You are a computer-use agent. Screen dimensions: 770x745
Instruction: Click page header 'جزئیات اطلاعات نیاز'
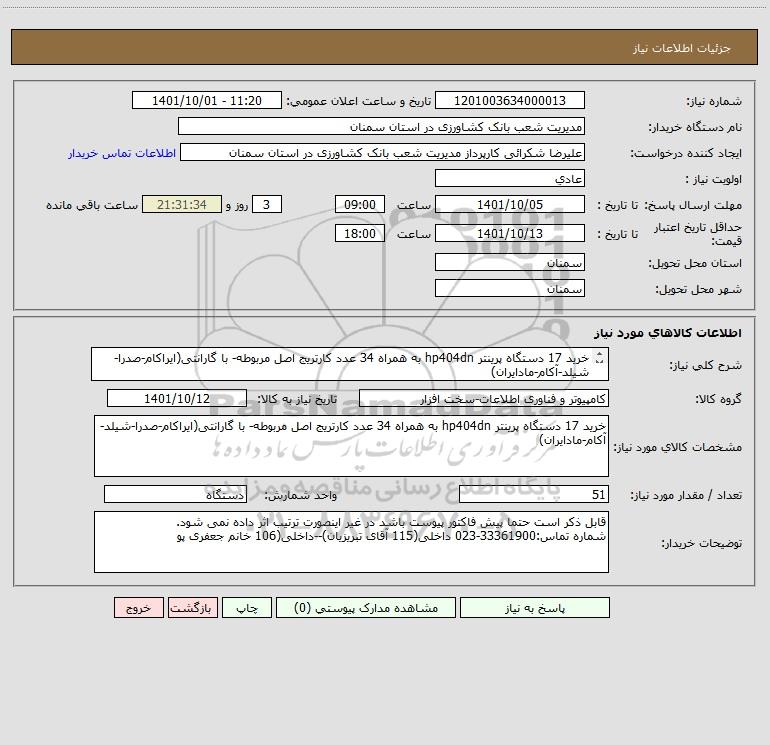click(x=682, y=48)
